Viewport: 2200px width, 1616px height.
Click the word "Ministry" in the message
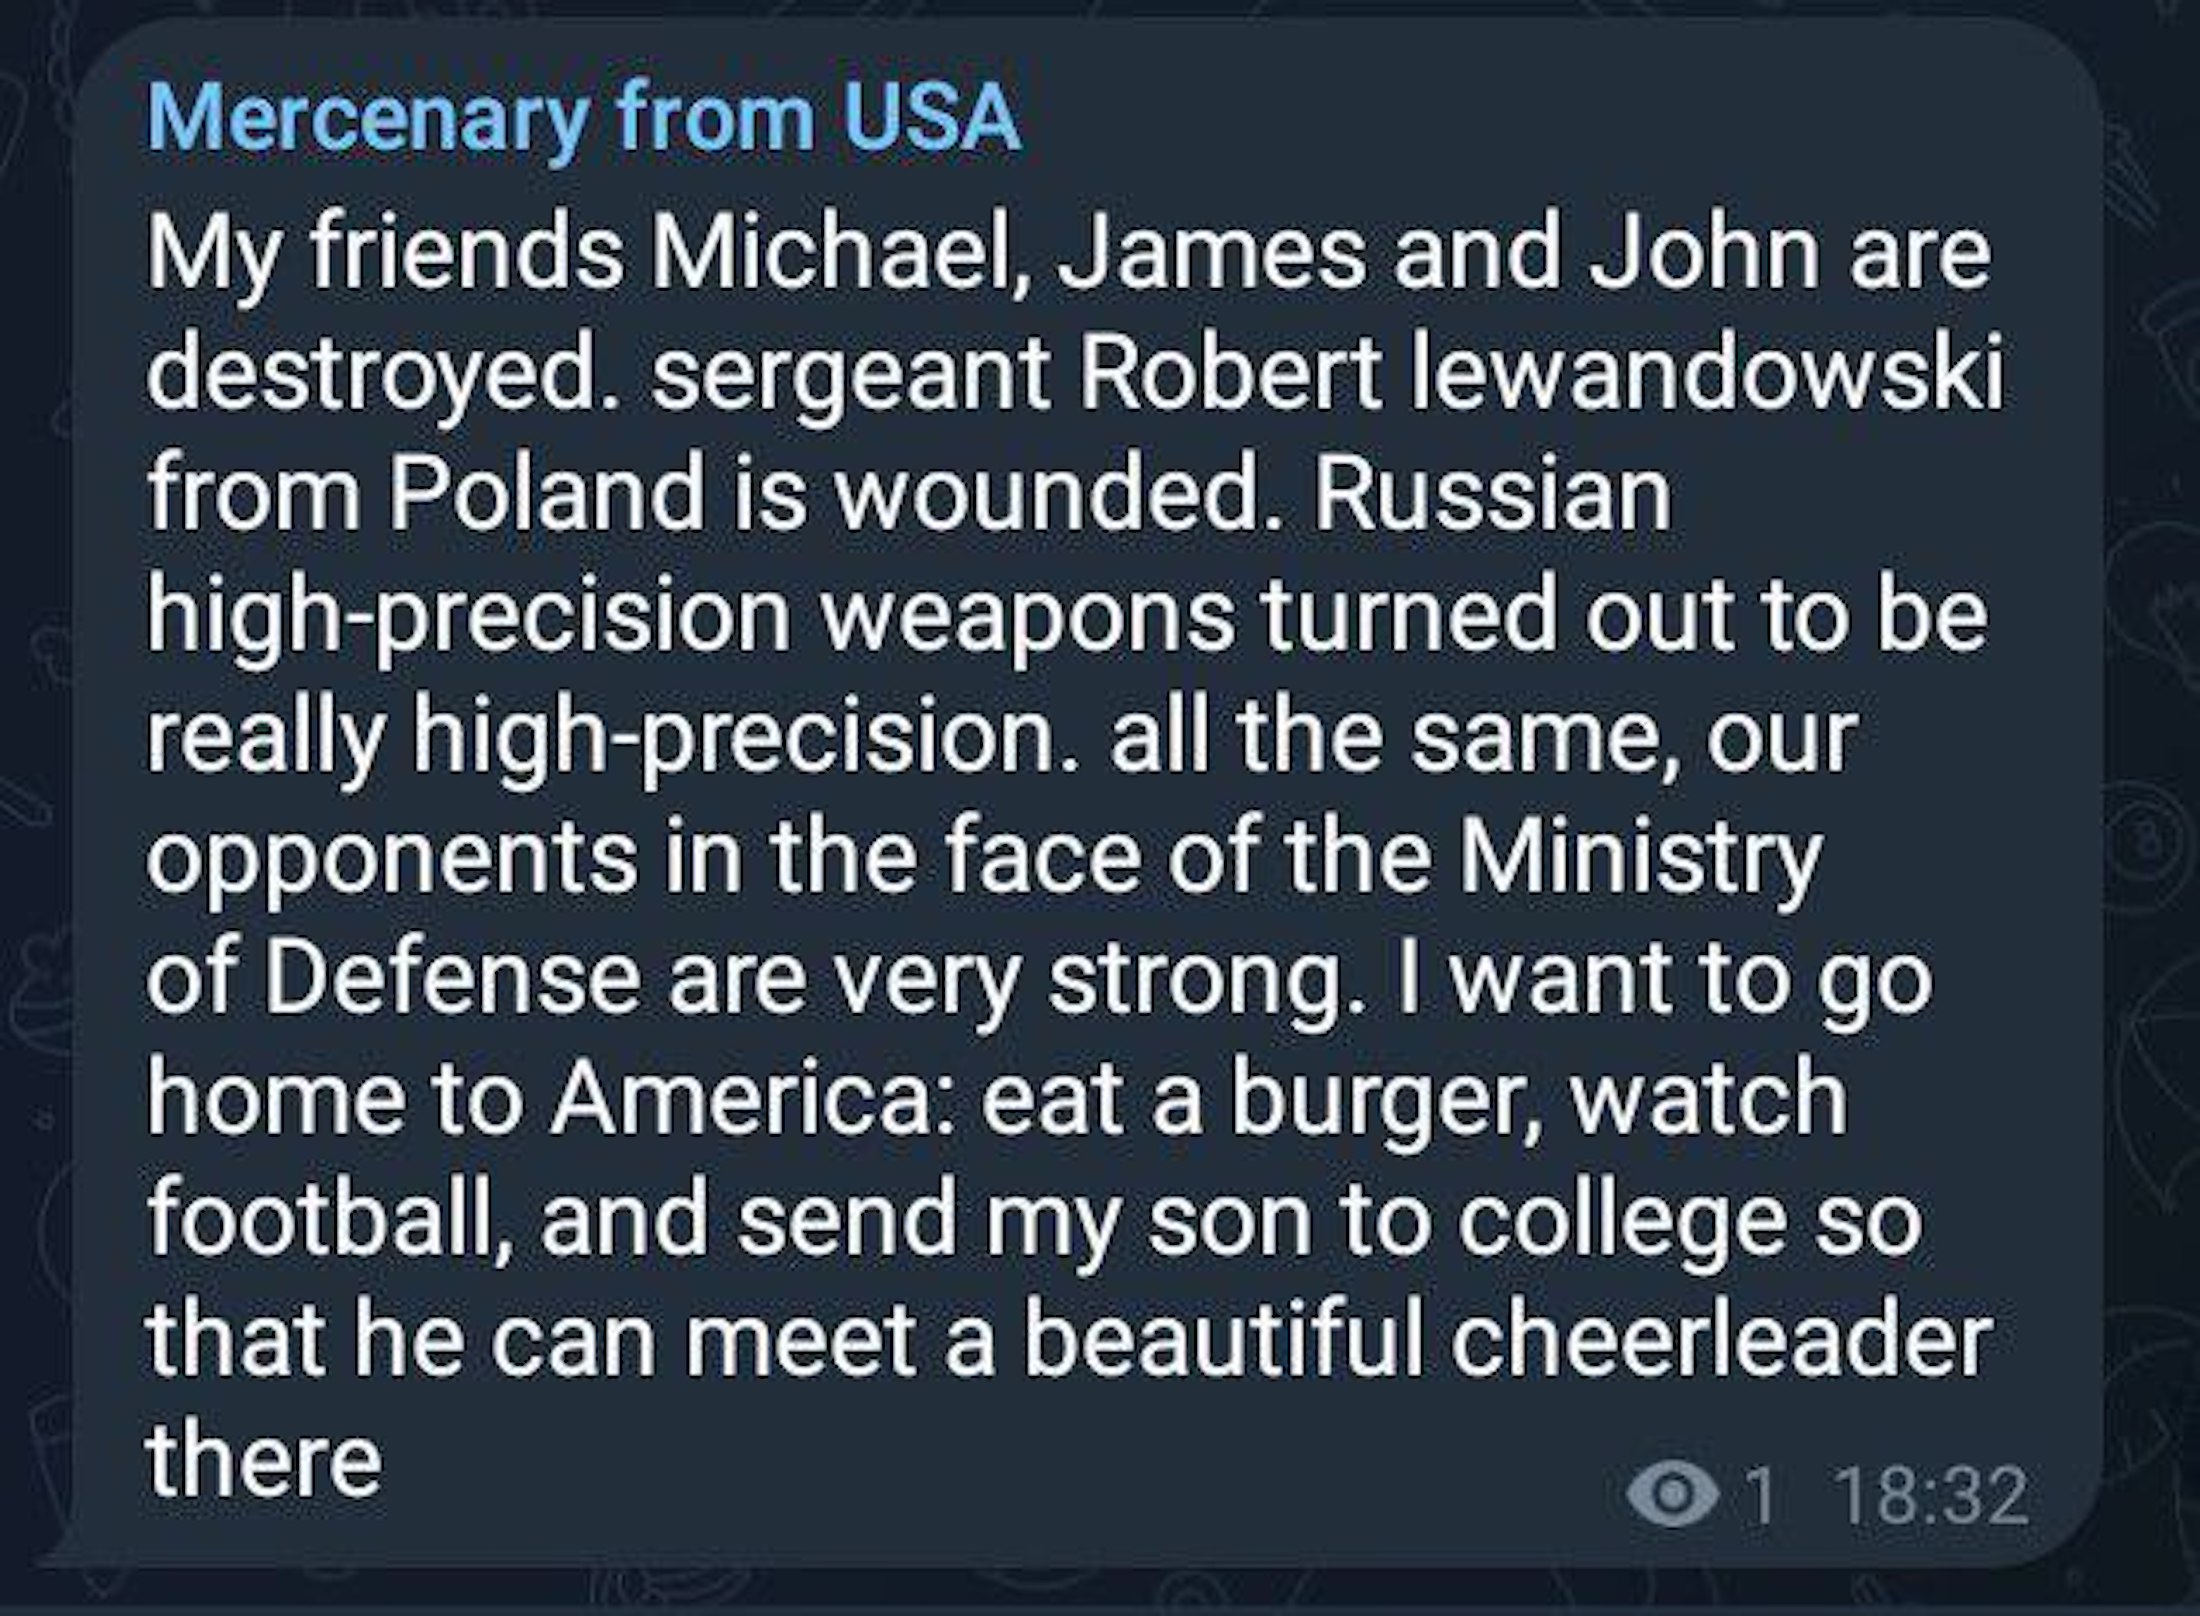1640,856
